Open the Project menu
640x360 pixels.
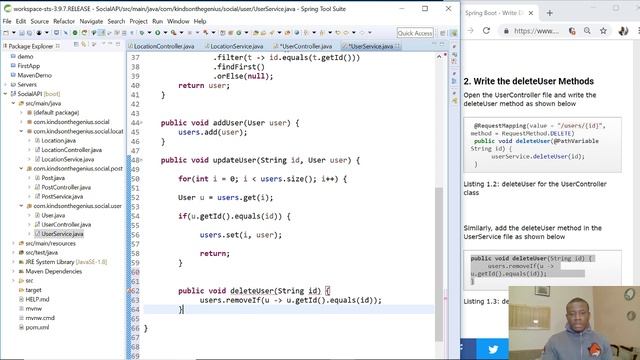tap(138, 21)
